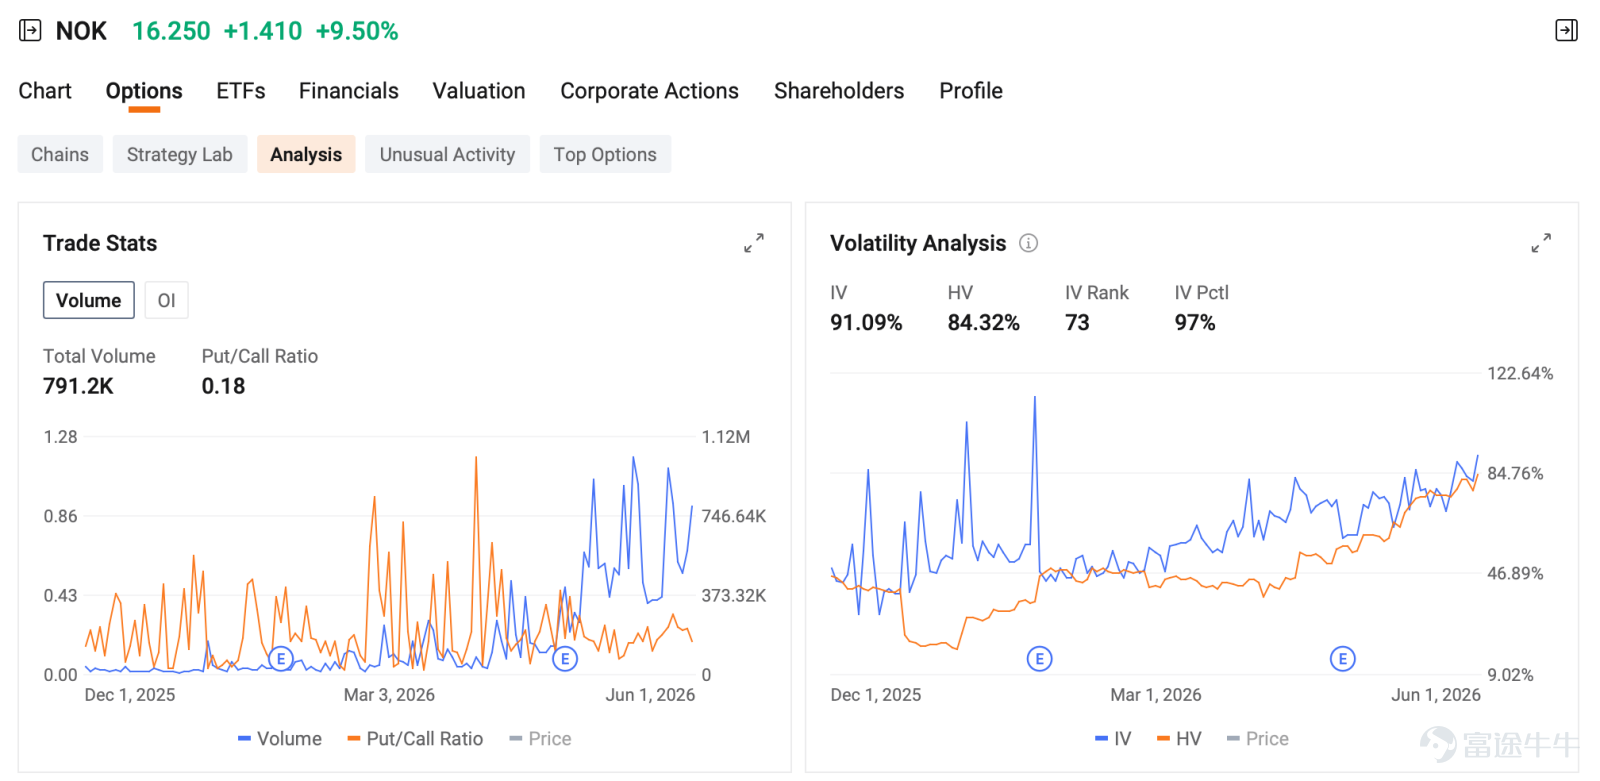Viewport: 1600px width, 781px height.
Task: Enable Price series in Volatility Analysis legend
Action: [x=1258, y=739]
